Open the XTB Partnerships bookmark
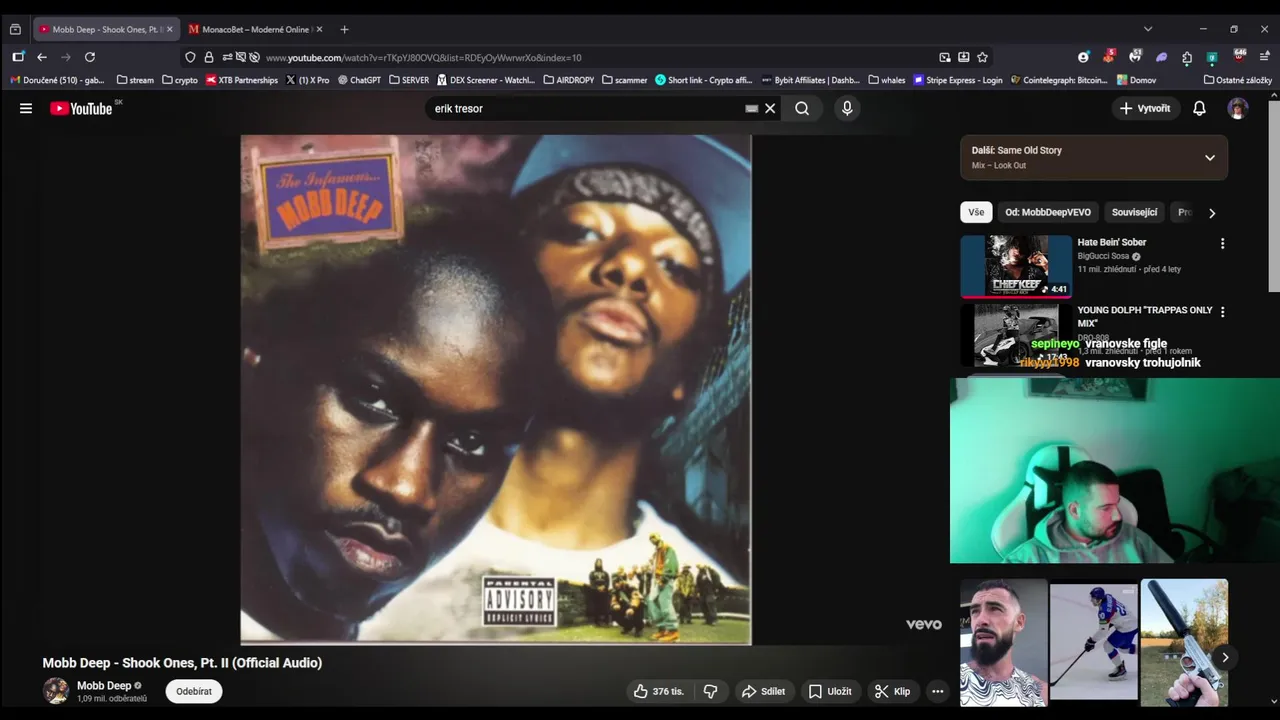The width and height of the screenshot is (1280, 720). (242, 80)
